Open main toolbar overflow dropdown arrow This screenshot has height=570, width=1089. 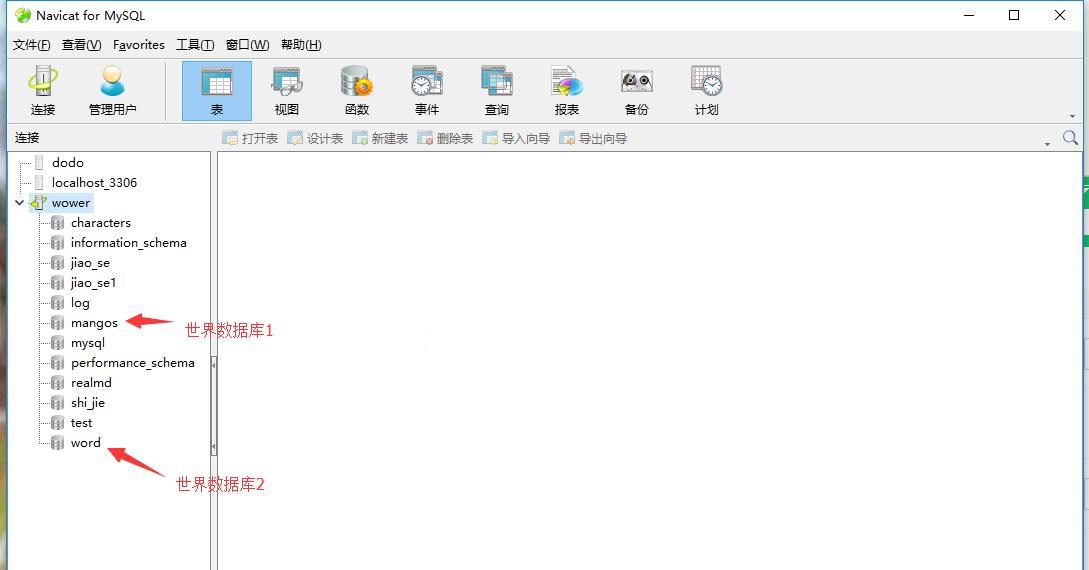click(x=1072, y=116)
